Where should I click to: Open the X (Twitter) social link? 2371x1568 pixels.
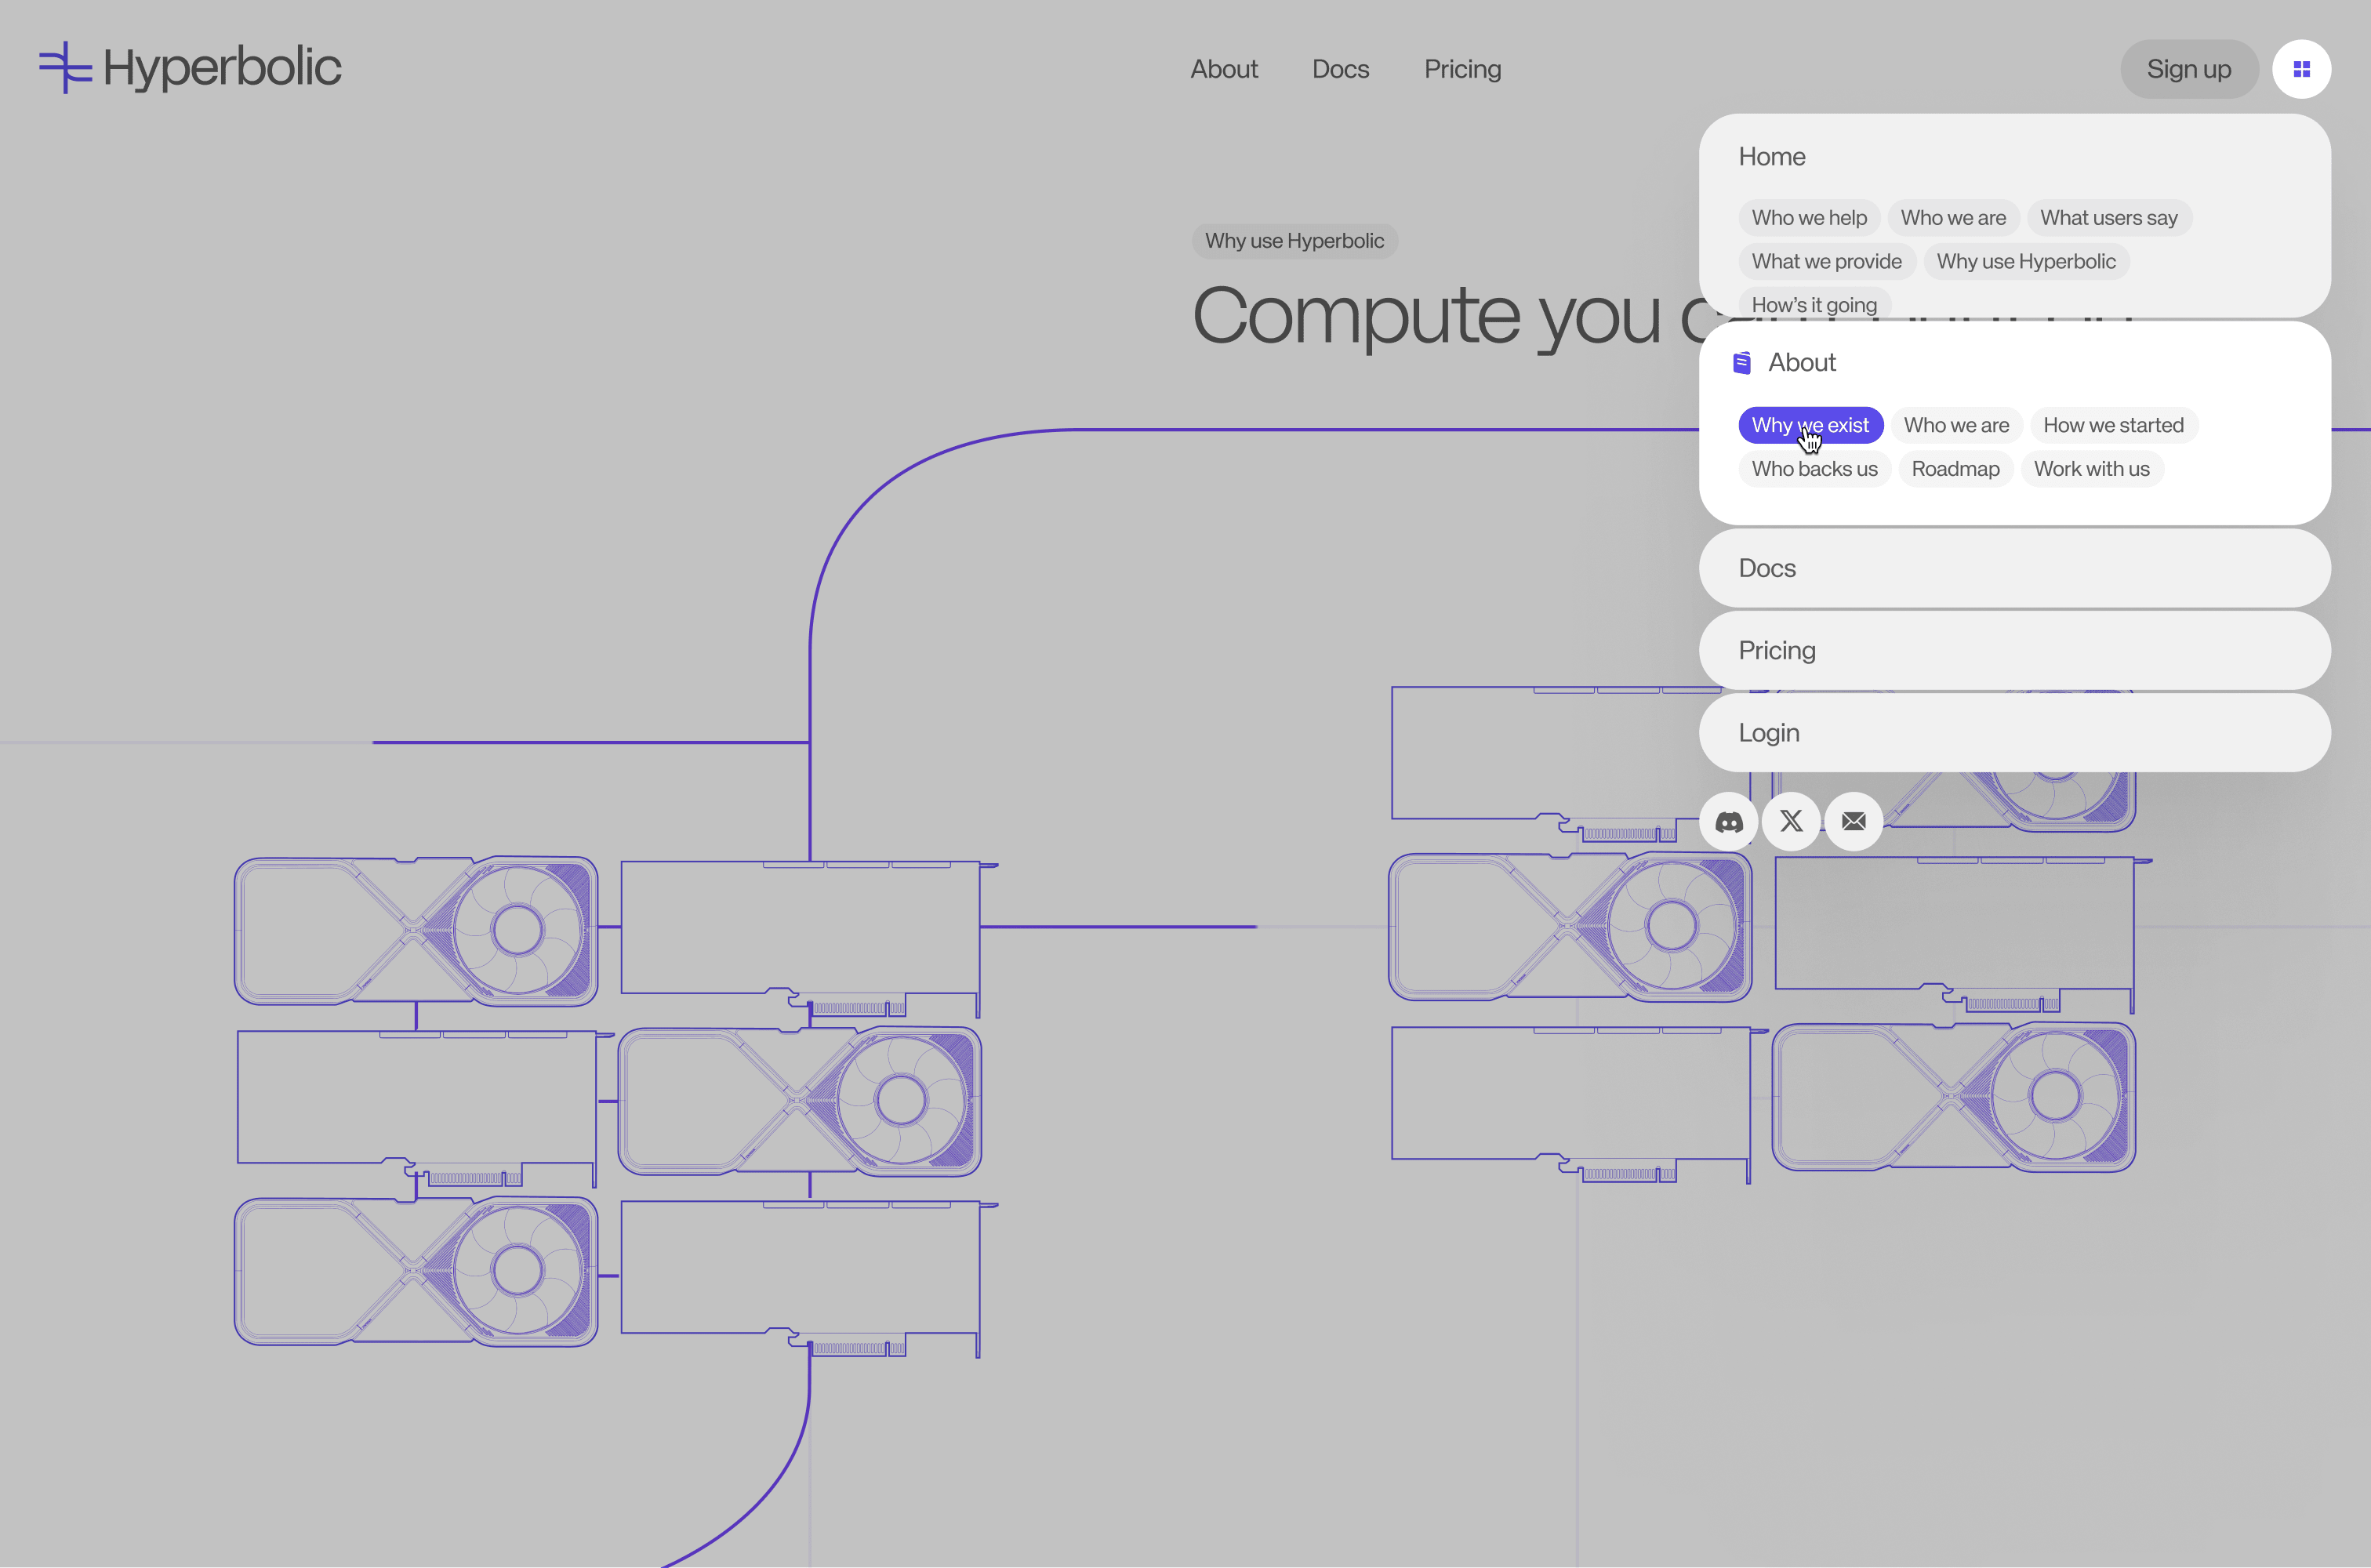point(1791,821)
